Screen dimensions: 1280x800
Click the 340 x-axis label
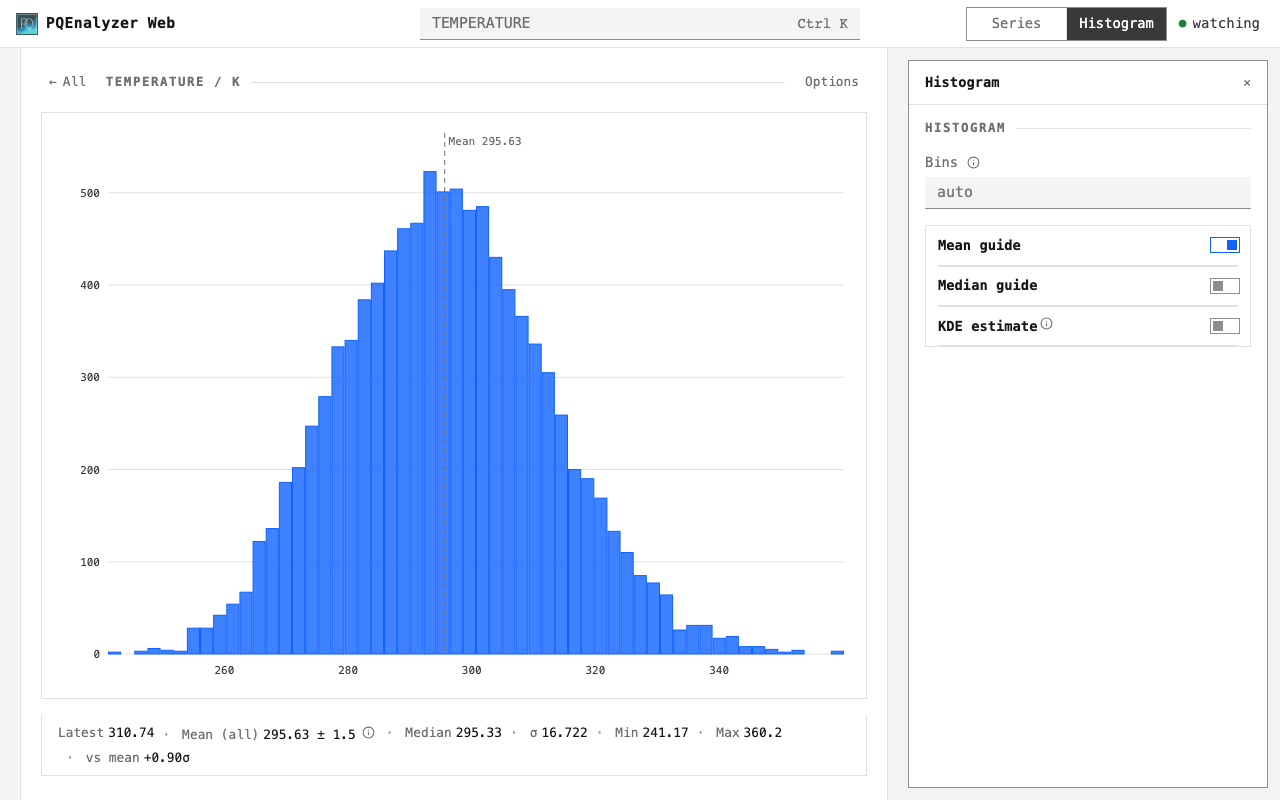[719, 670]
